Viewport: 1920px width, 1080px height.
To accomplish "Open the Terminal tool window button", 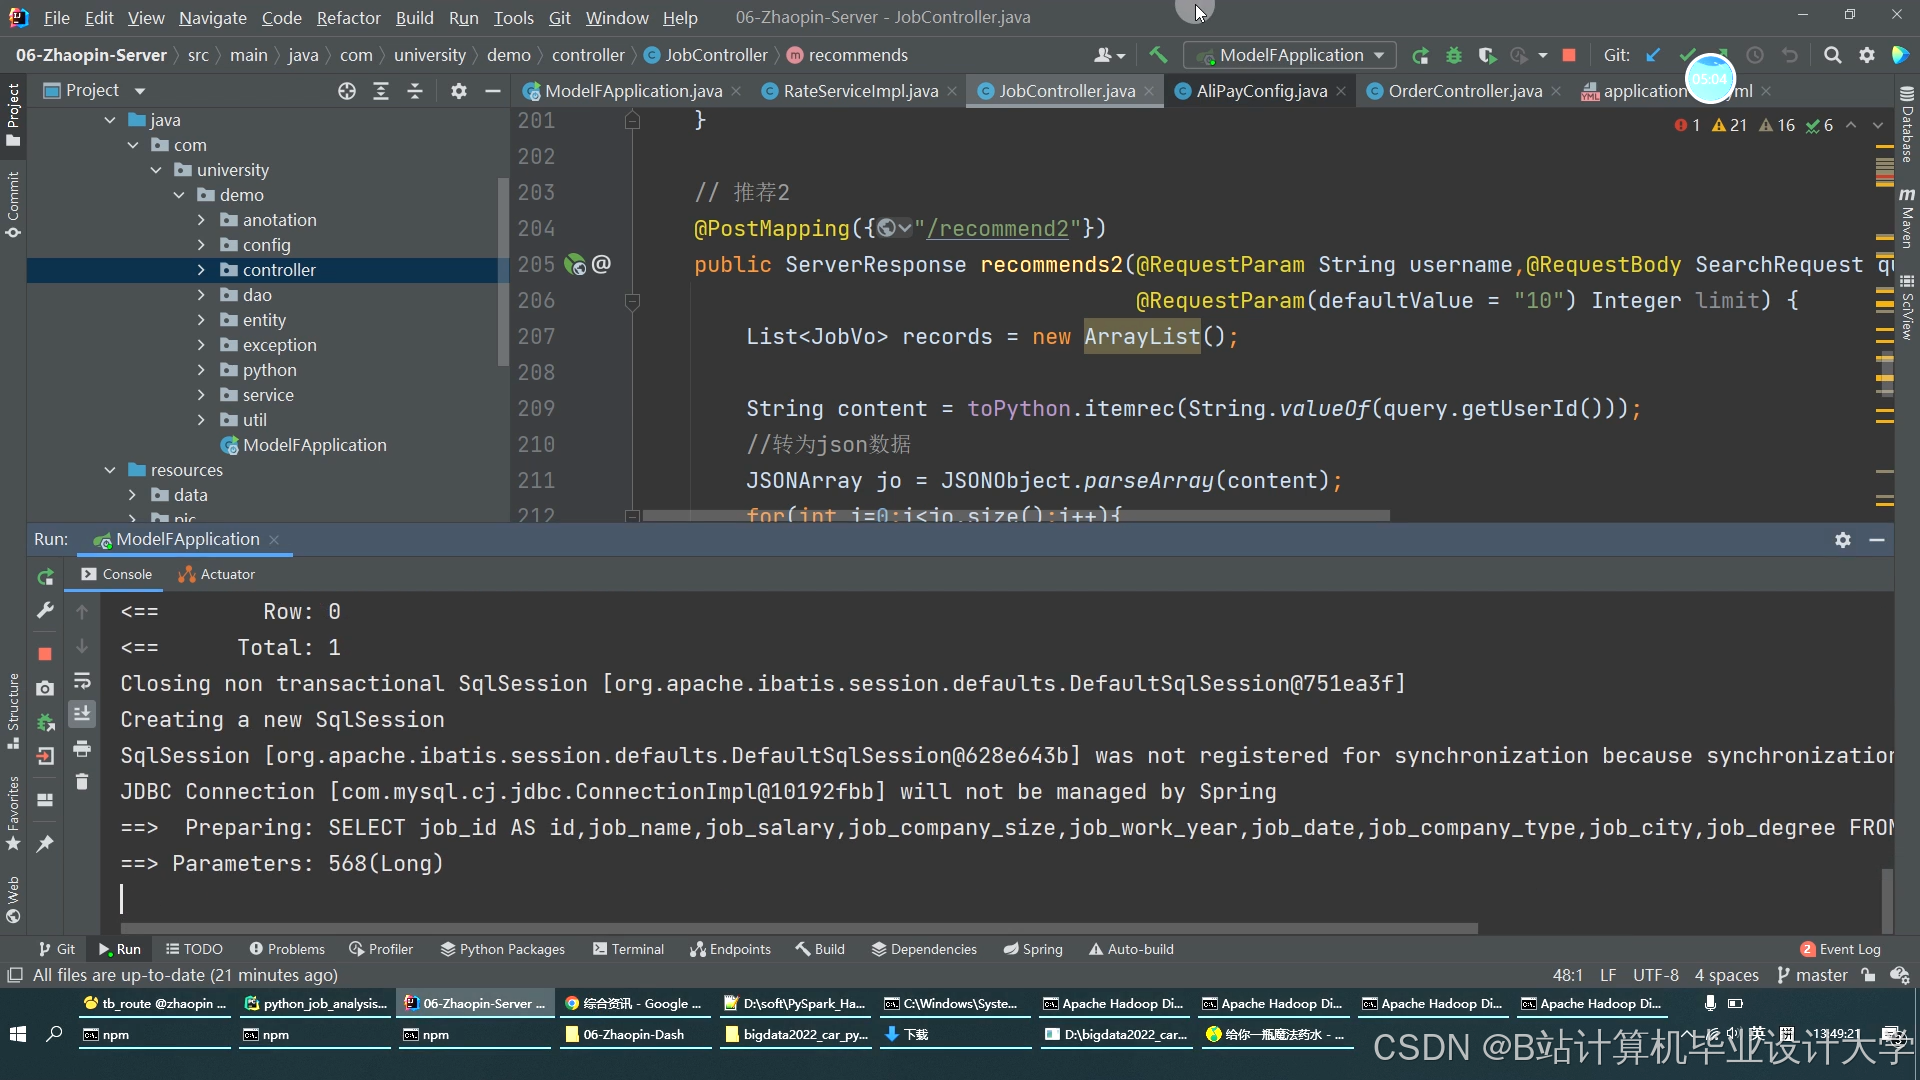I will coord(628,949).
